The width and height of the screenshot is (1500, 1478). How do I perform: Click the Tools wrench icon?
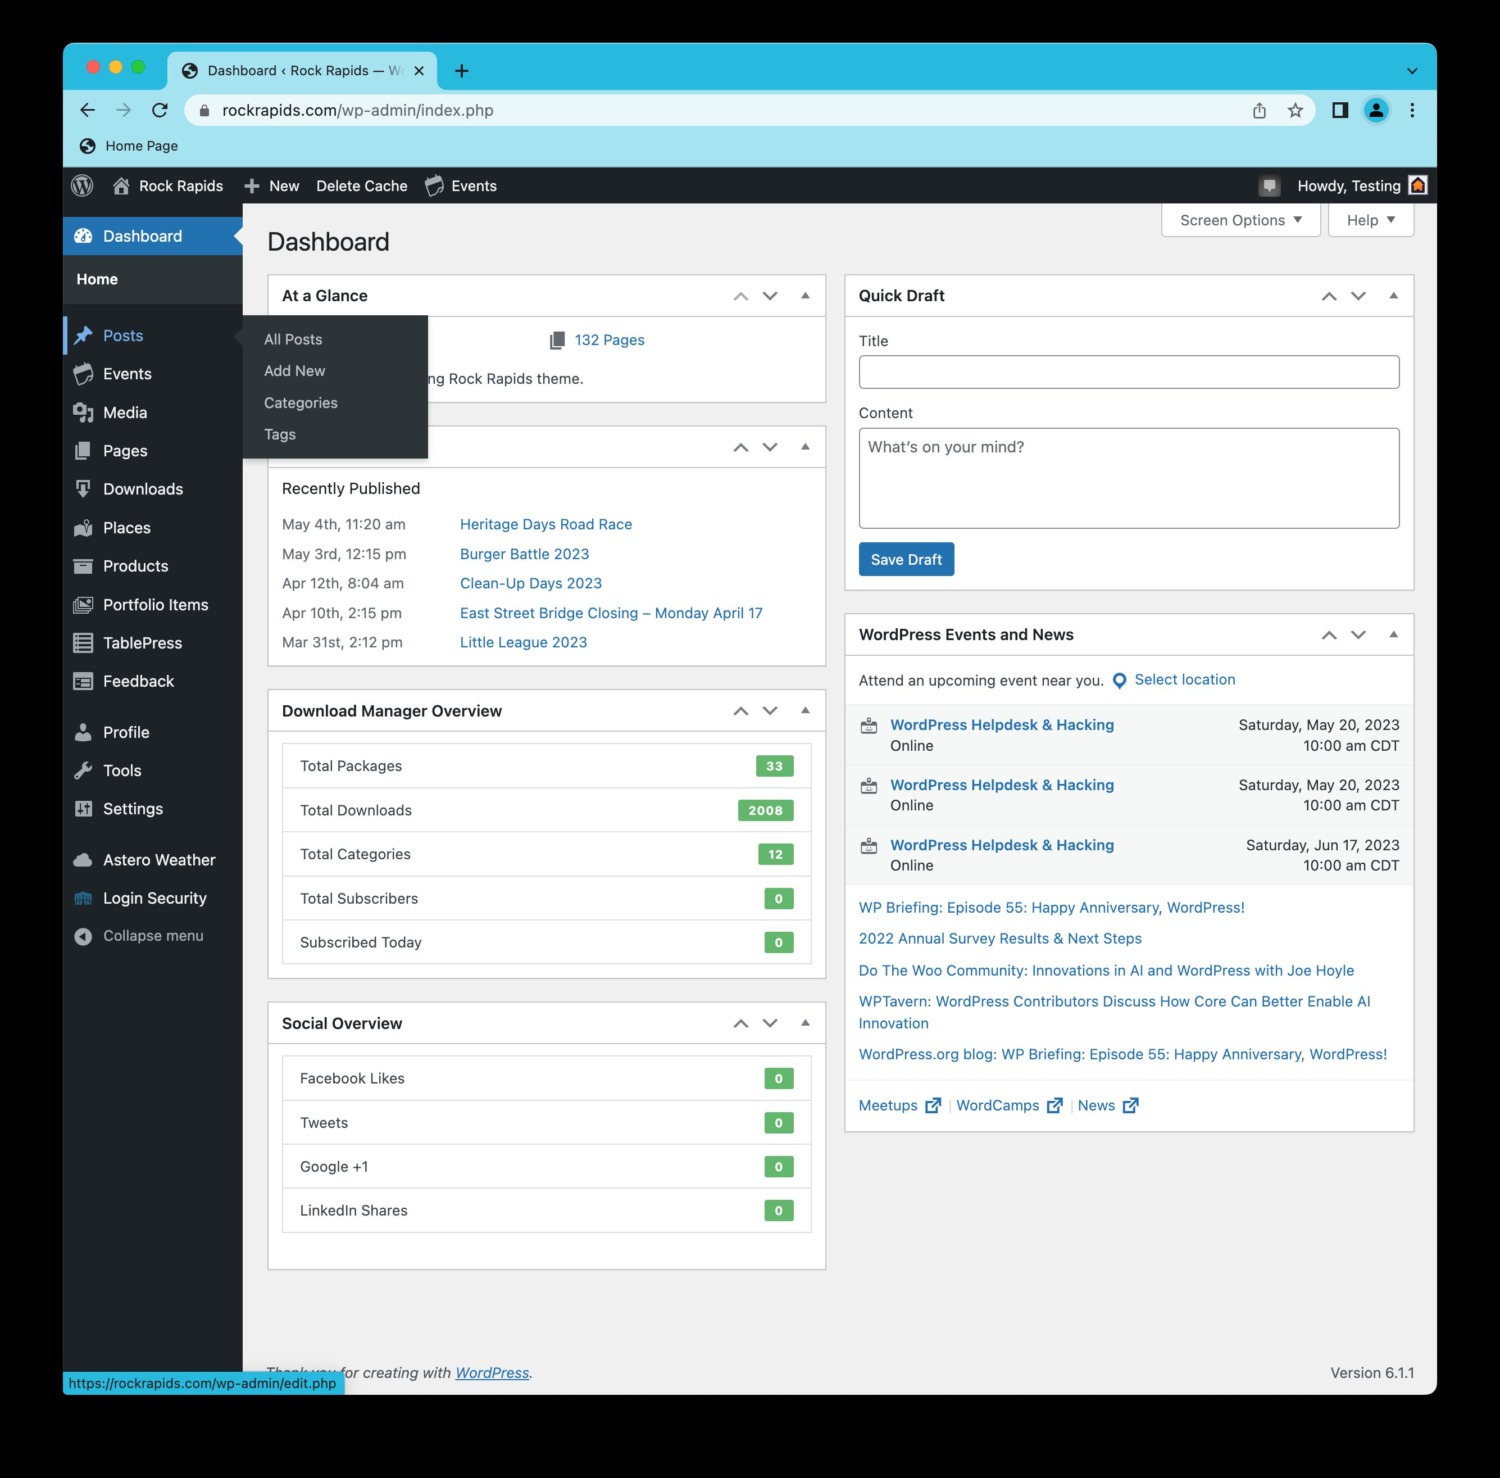(x=84, y=770)
